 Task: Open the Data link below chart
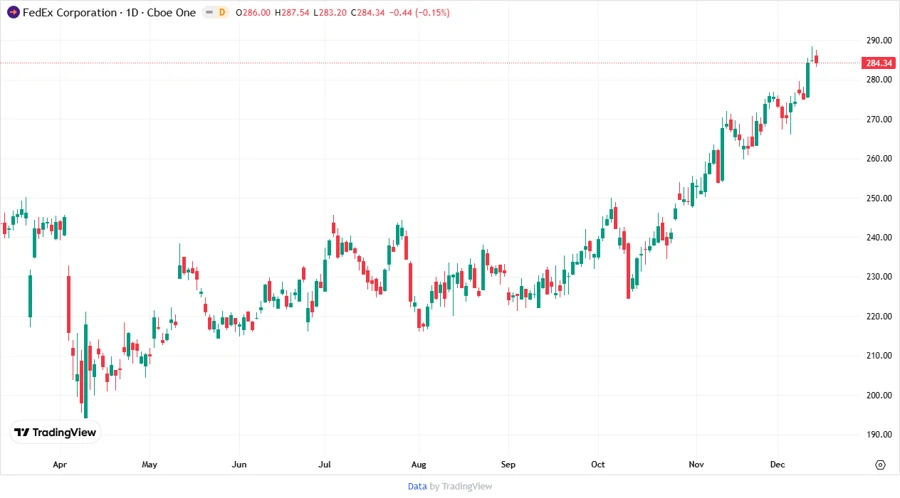coord(417,487)
